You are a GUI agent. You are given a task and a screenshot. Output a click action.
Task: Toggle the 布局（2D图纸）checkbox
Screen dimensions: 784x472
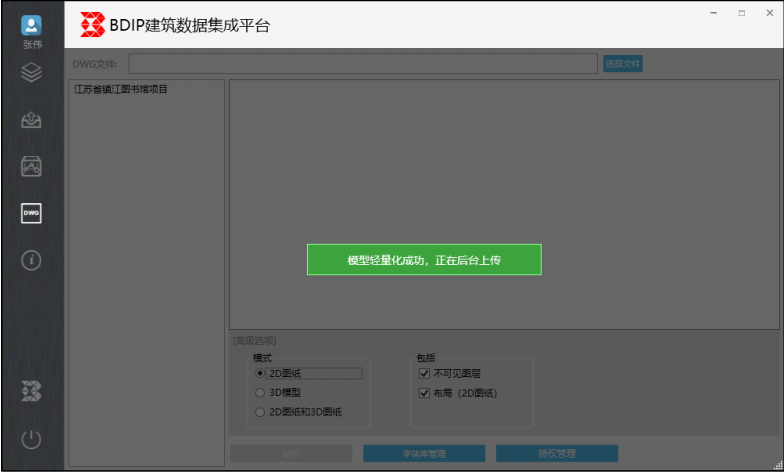[x=424, y=392]
